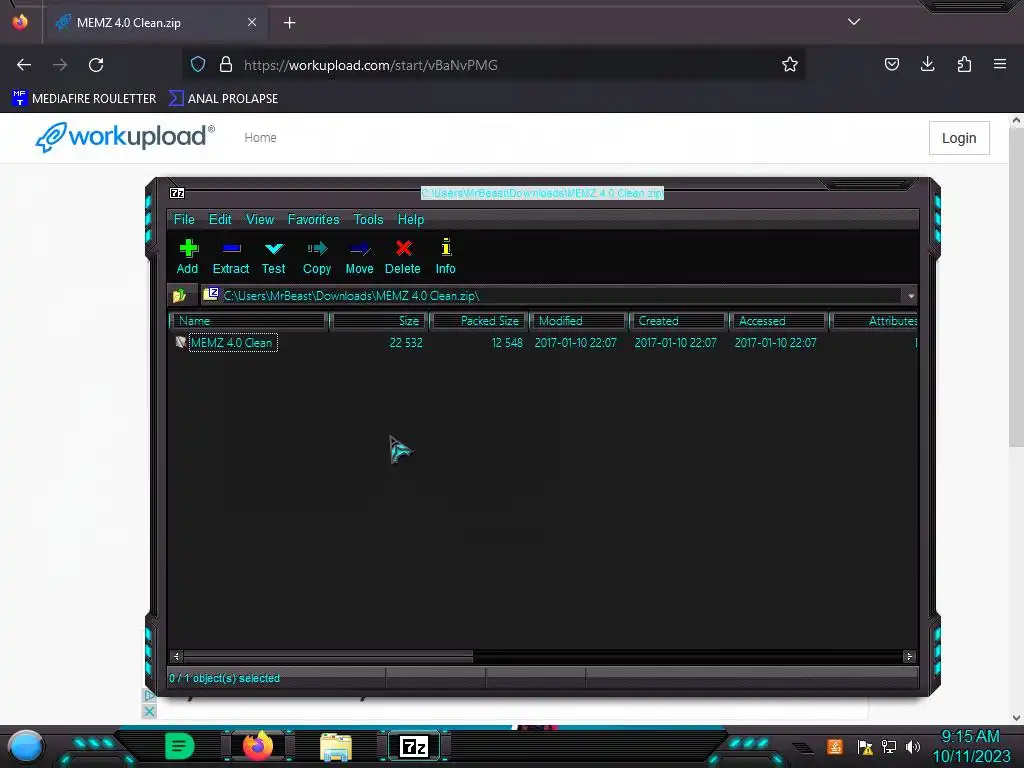Click the right scroll arrow in 7-Zip
Viewport: 1024px width, 768px height.
pyautogui.click(x=909, y=656)
